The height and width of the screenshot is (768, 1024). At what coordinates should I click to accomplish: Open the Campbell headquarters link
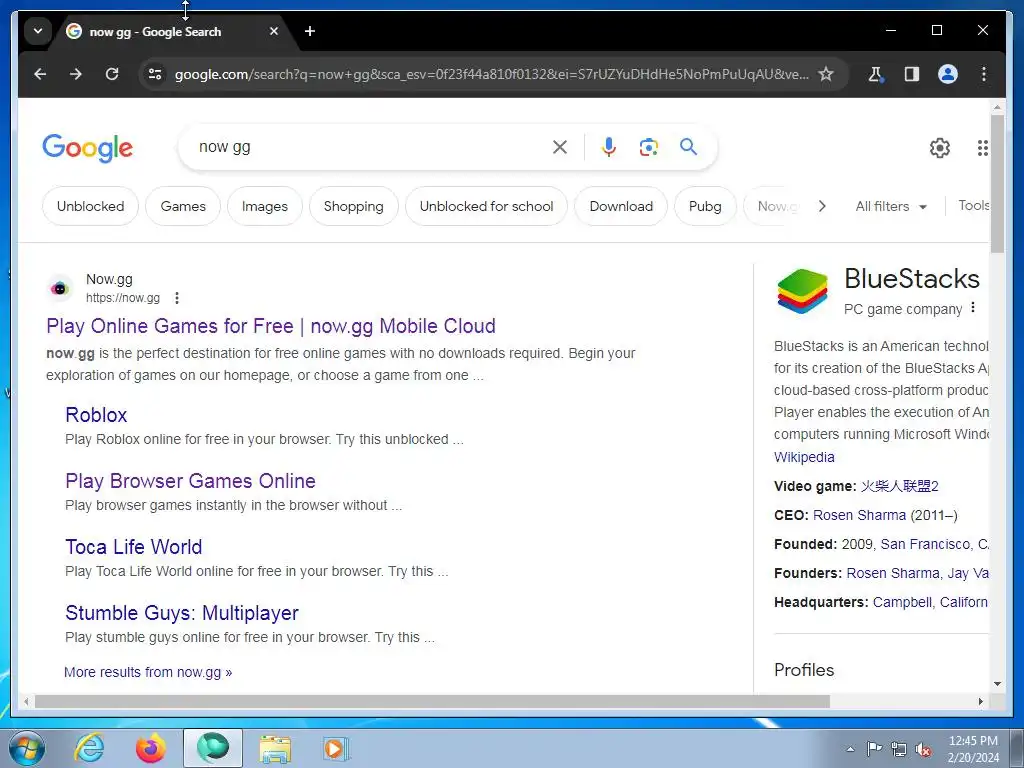[903, 602]
